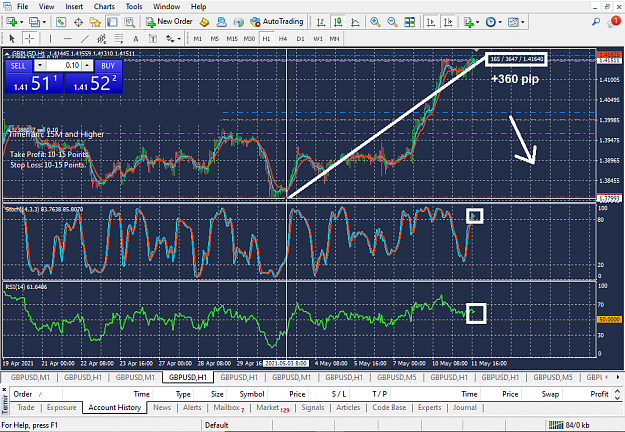Open the notification bubble showing 1
Image resolution: width=625 pixels, height=432 pixels.
tap(614, 22)
